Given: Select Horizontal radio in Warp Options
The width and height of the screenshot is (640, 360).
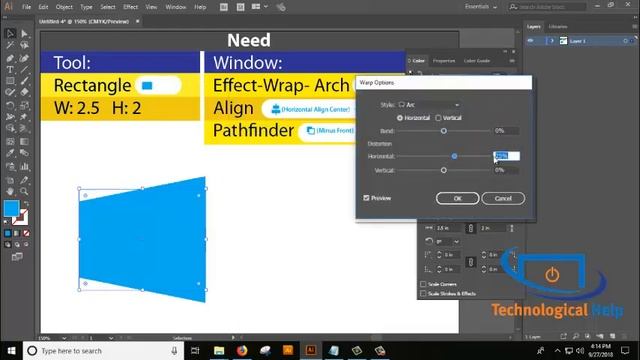Looking at the screenshot, I should pos(400,118).
